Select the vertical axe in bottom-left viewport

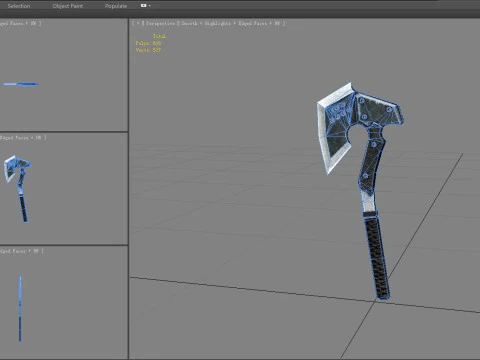pyautogui.click(x=20, y=308)
